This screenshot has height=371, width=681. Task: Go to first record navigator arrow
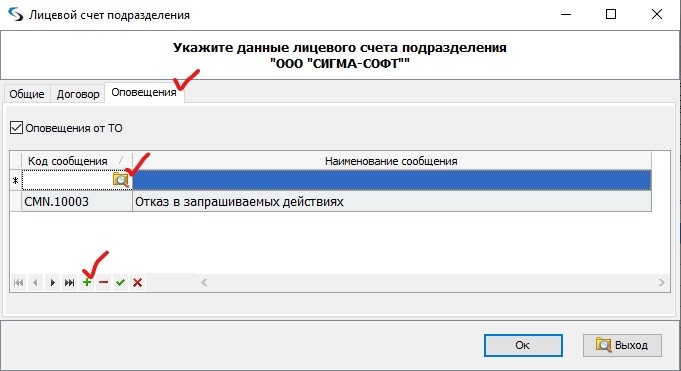[18, 283]
